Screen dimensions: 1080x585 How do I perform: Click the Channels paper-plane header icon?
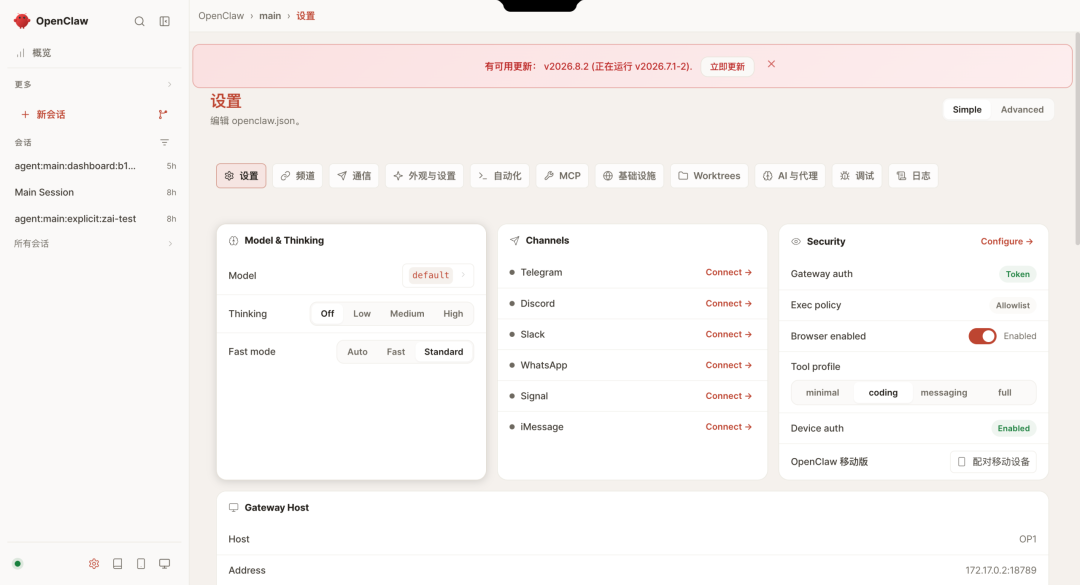point(515,240)
